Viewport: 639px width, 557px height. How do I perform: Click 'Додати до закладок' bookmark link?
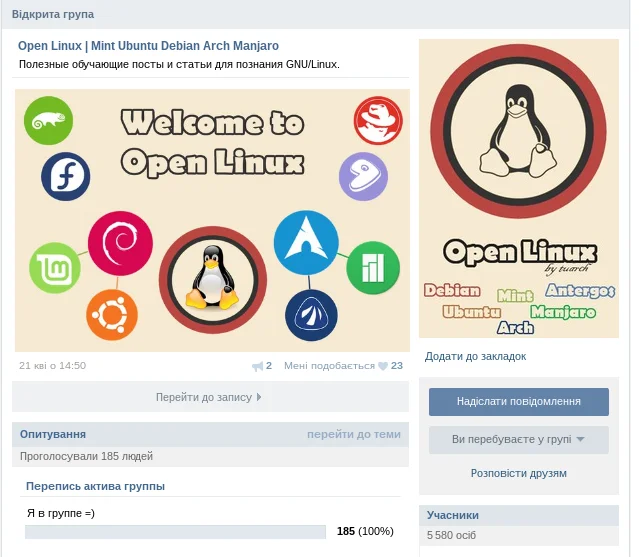(475, 356)
